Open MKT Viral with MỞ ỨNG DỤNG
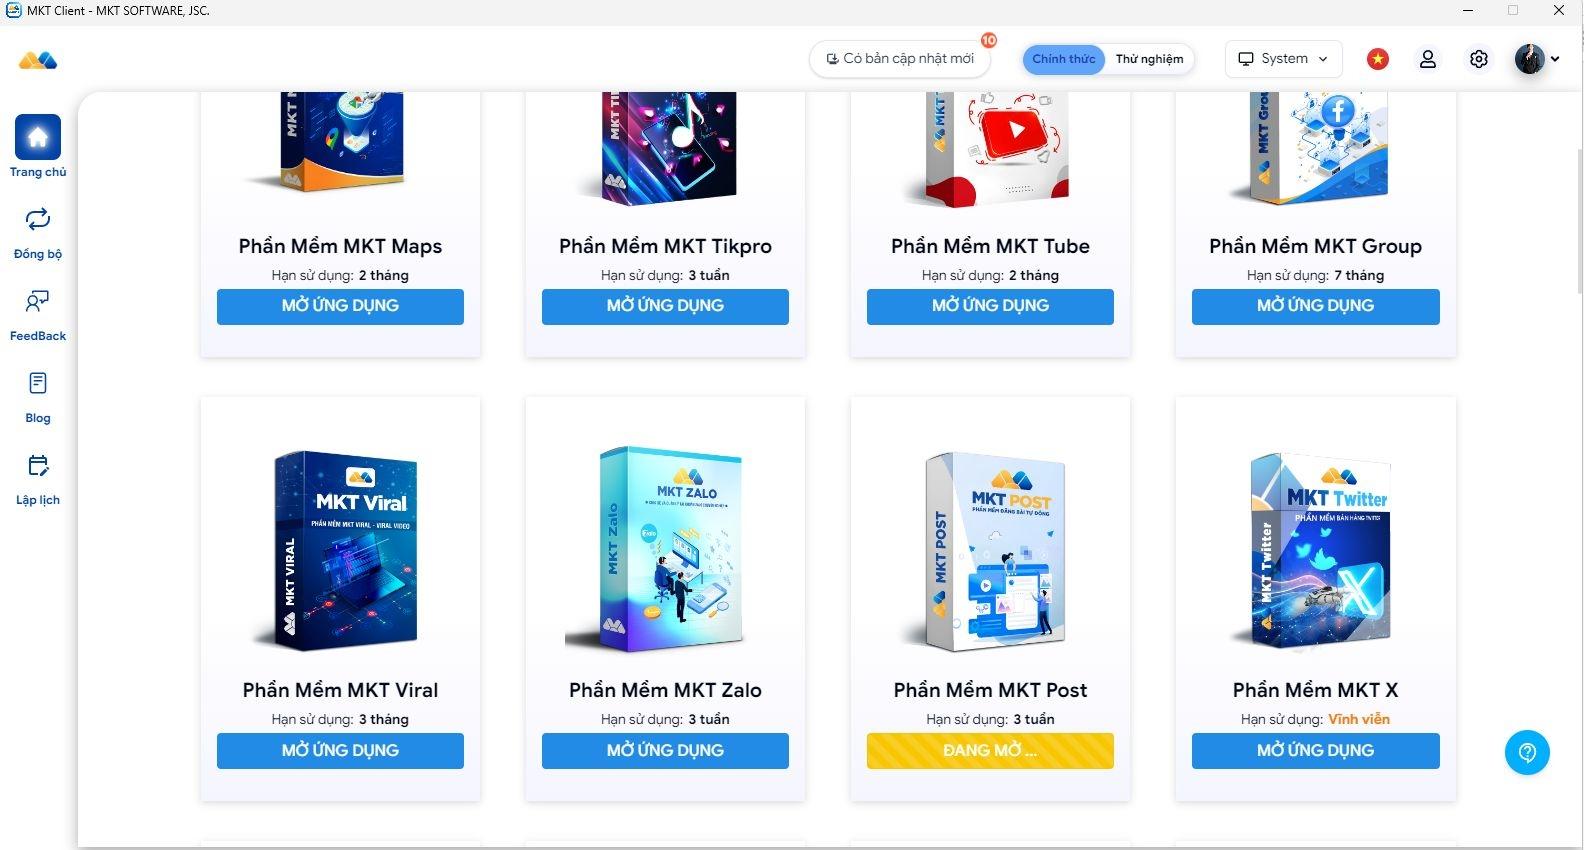The width and height of the screenshot is (1584, 850). coord(340,751)
